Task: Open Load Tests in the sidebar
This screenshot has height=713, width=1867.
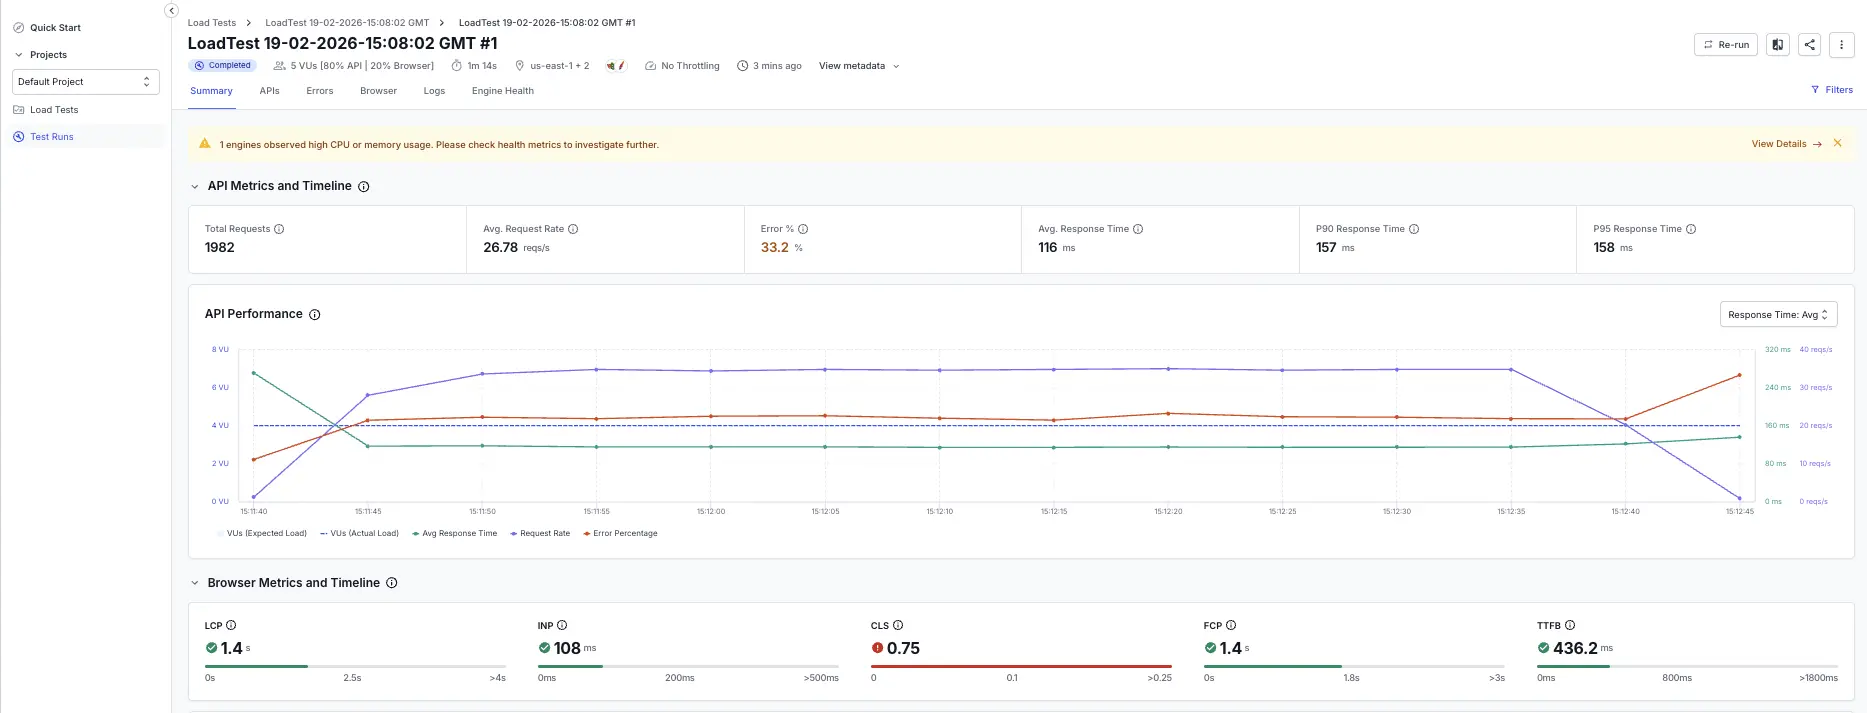Action: [x=54, y=110]
